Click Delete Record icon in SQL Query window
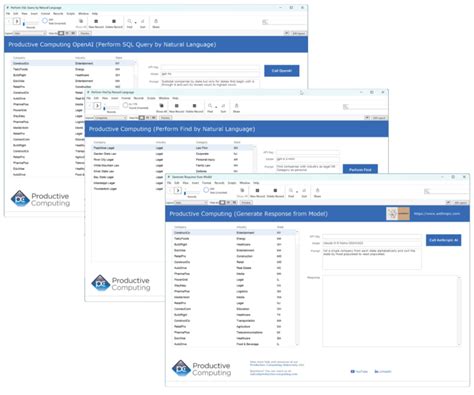474x395 pixels. 114,21
